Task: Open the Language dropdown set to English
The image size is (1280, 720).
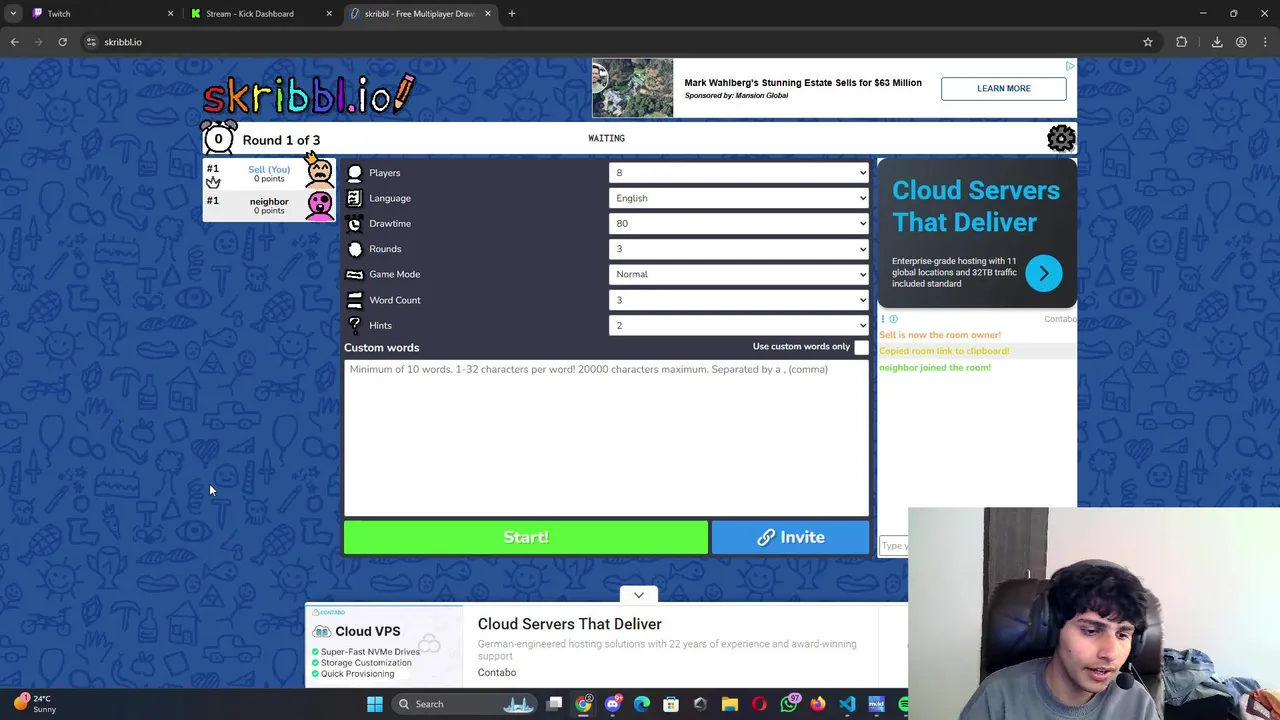Action: pyautogui.click(x=739, y=198)
